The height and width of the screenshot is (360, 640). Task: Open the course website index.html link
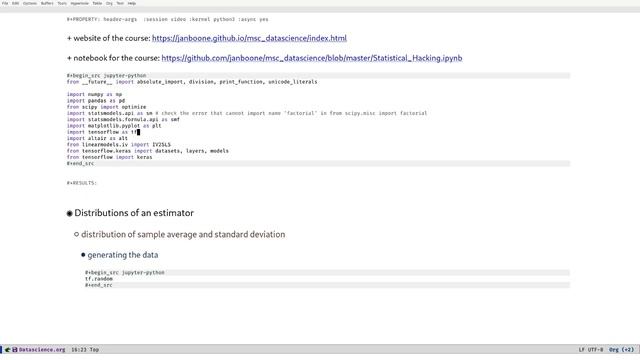click(x=249, y=38)
